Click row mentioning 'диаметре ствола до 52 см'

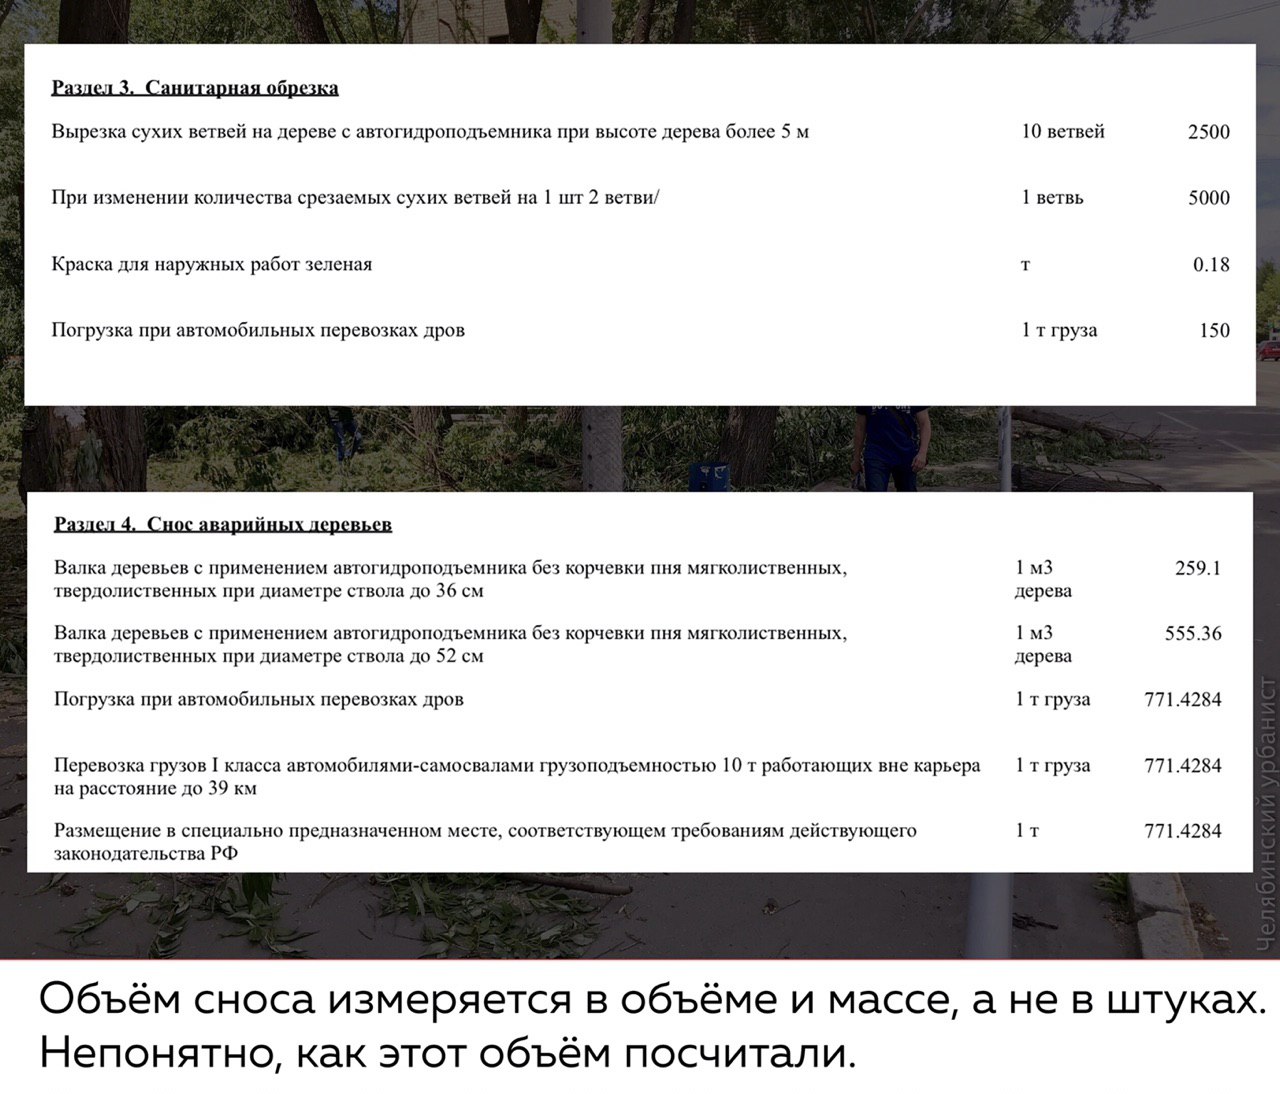[x=638, y=645]
